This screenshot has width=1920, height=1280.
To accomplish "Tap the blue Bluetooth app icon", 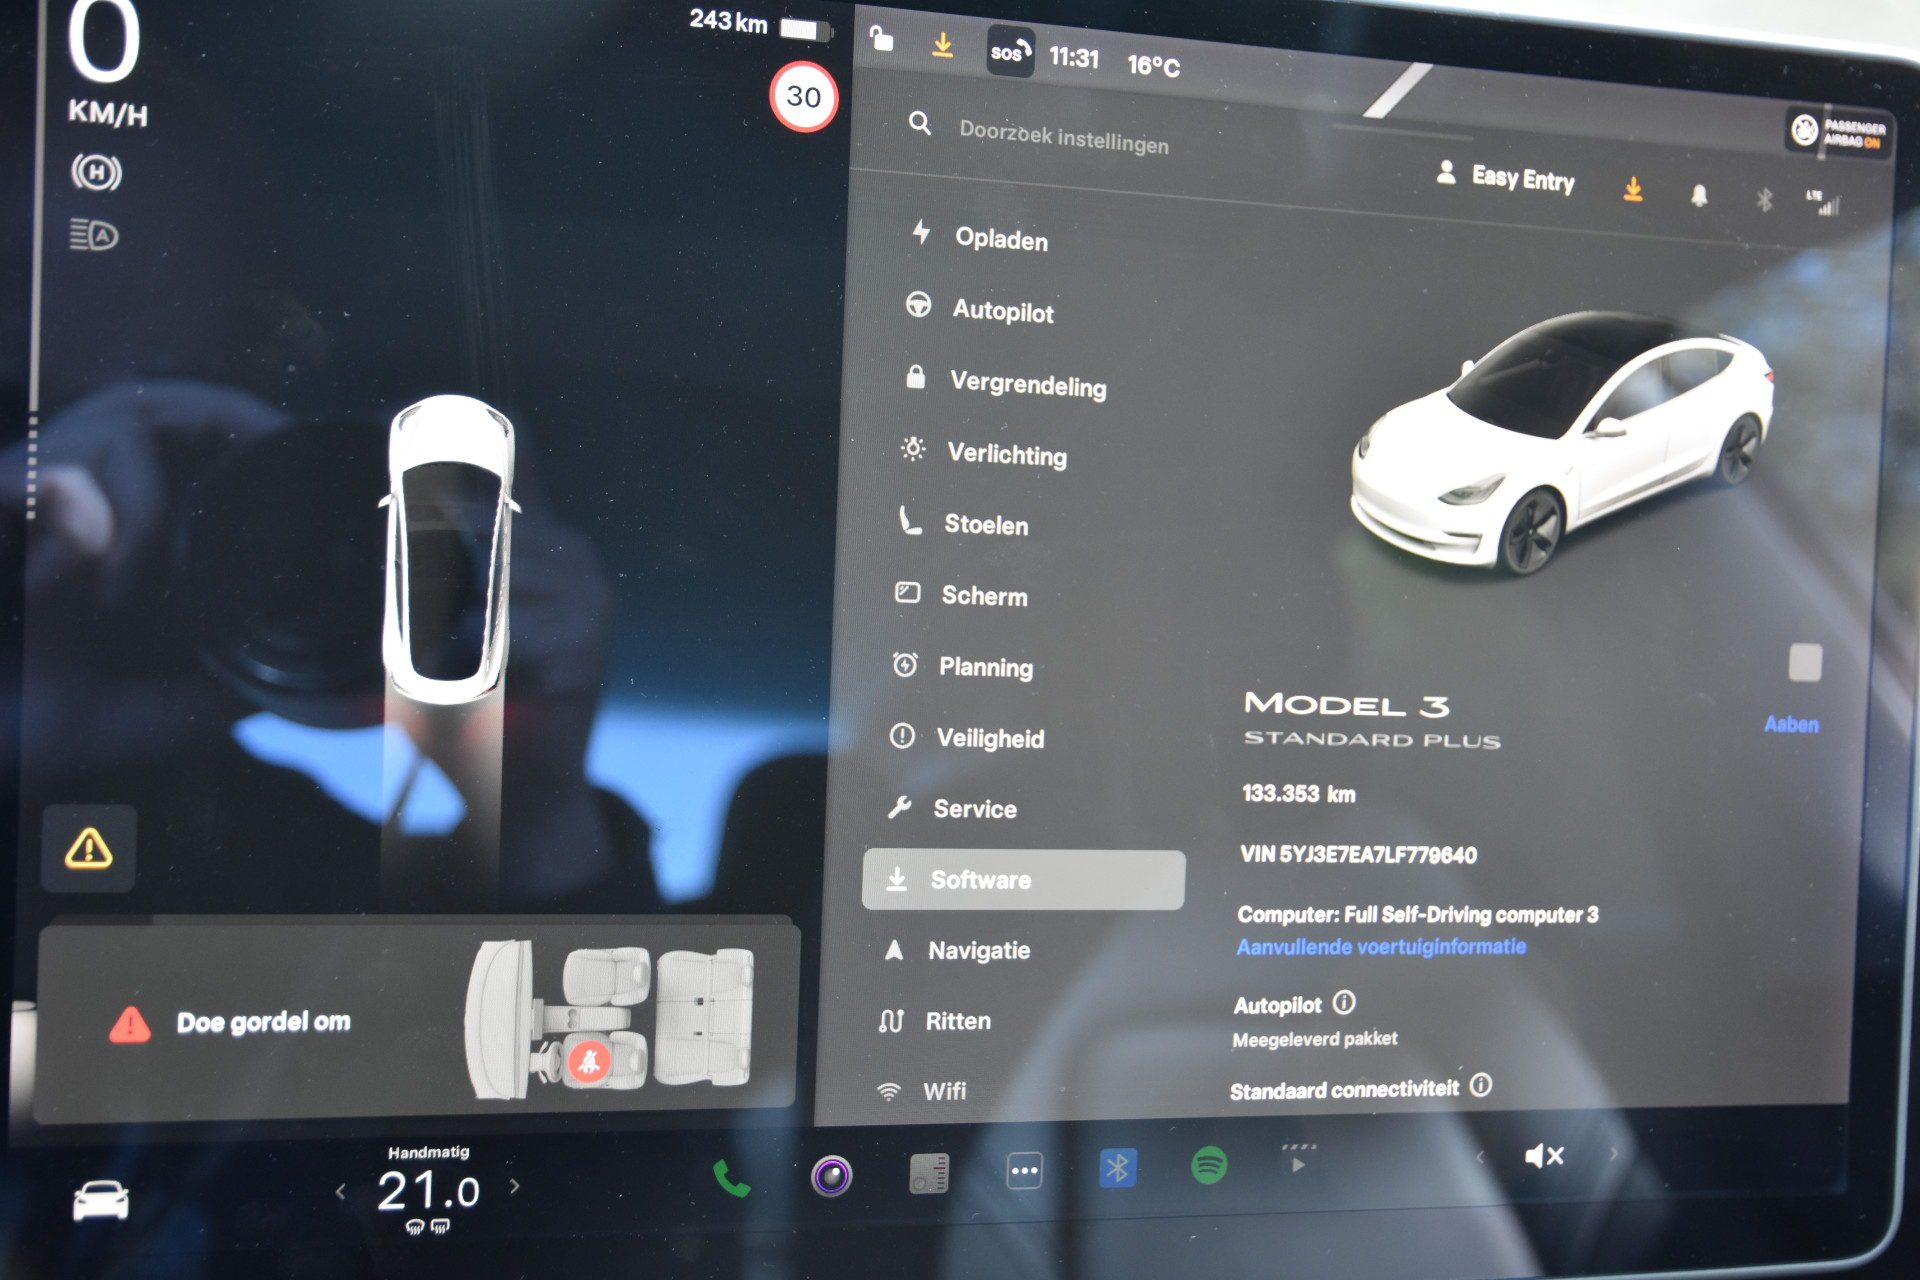I will click(x=1117, y=1168).
